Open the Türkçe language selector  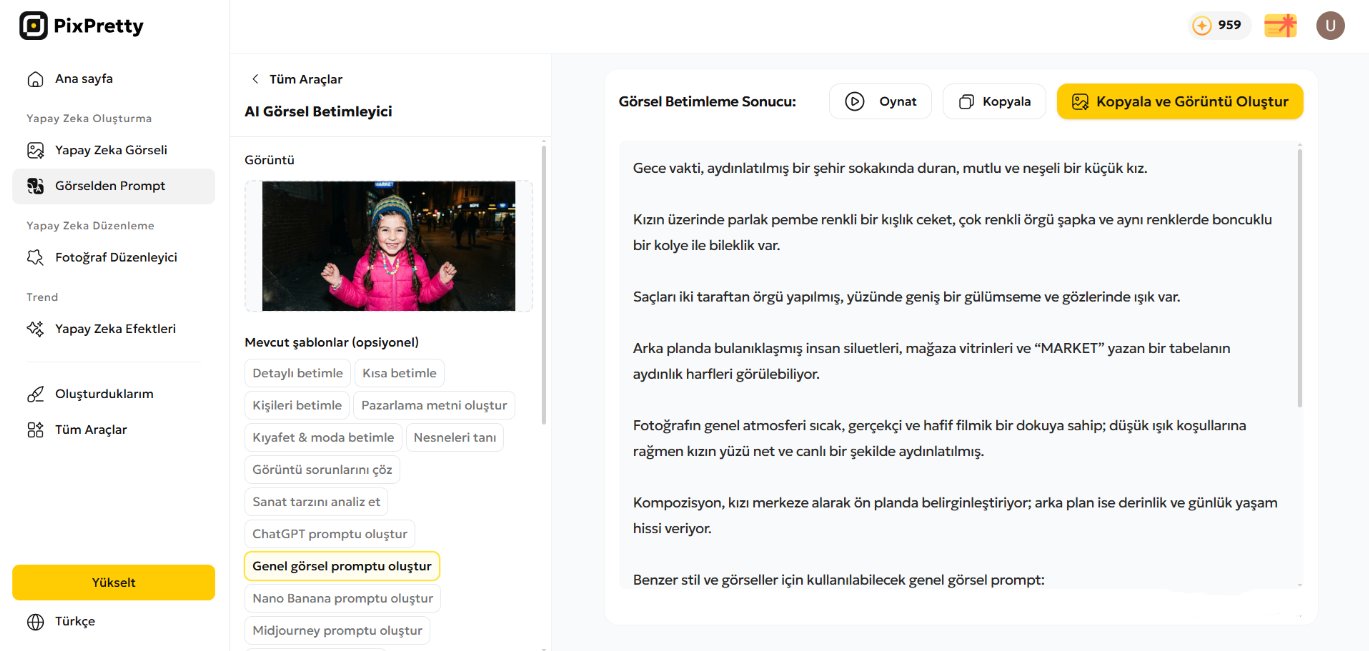coord(68,621)
